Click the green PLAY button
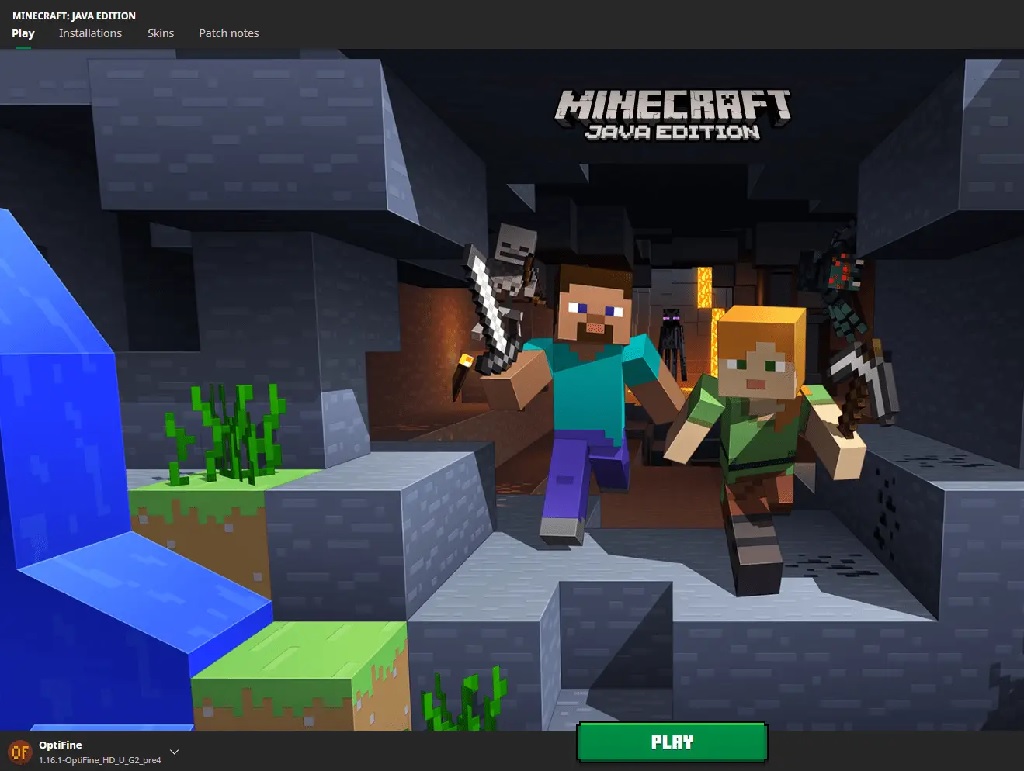The width and height of the screenshot is (1024, 771). click(x=672, y=742)
